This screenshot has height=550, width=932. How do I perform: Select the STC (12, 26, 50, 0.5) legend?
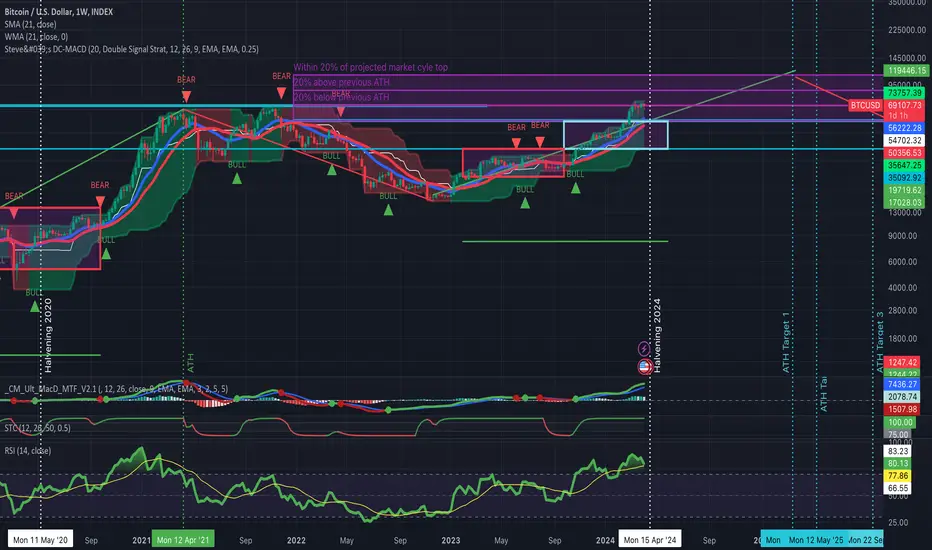pyautogui.click(x=37, y=428)
